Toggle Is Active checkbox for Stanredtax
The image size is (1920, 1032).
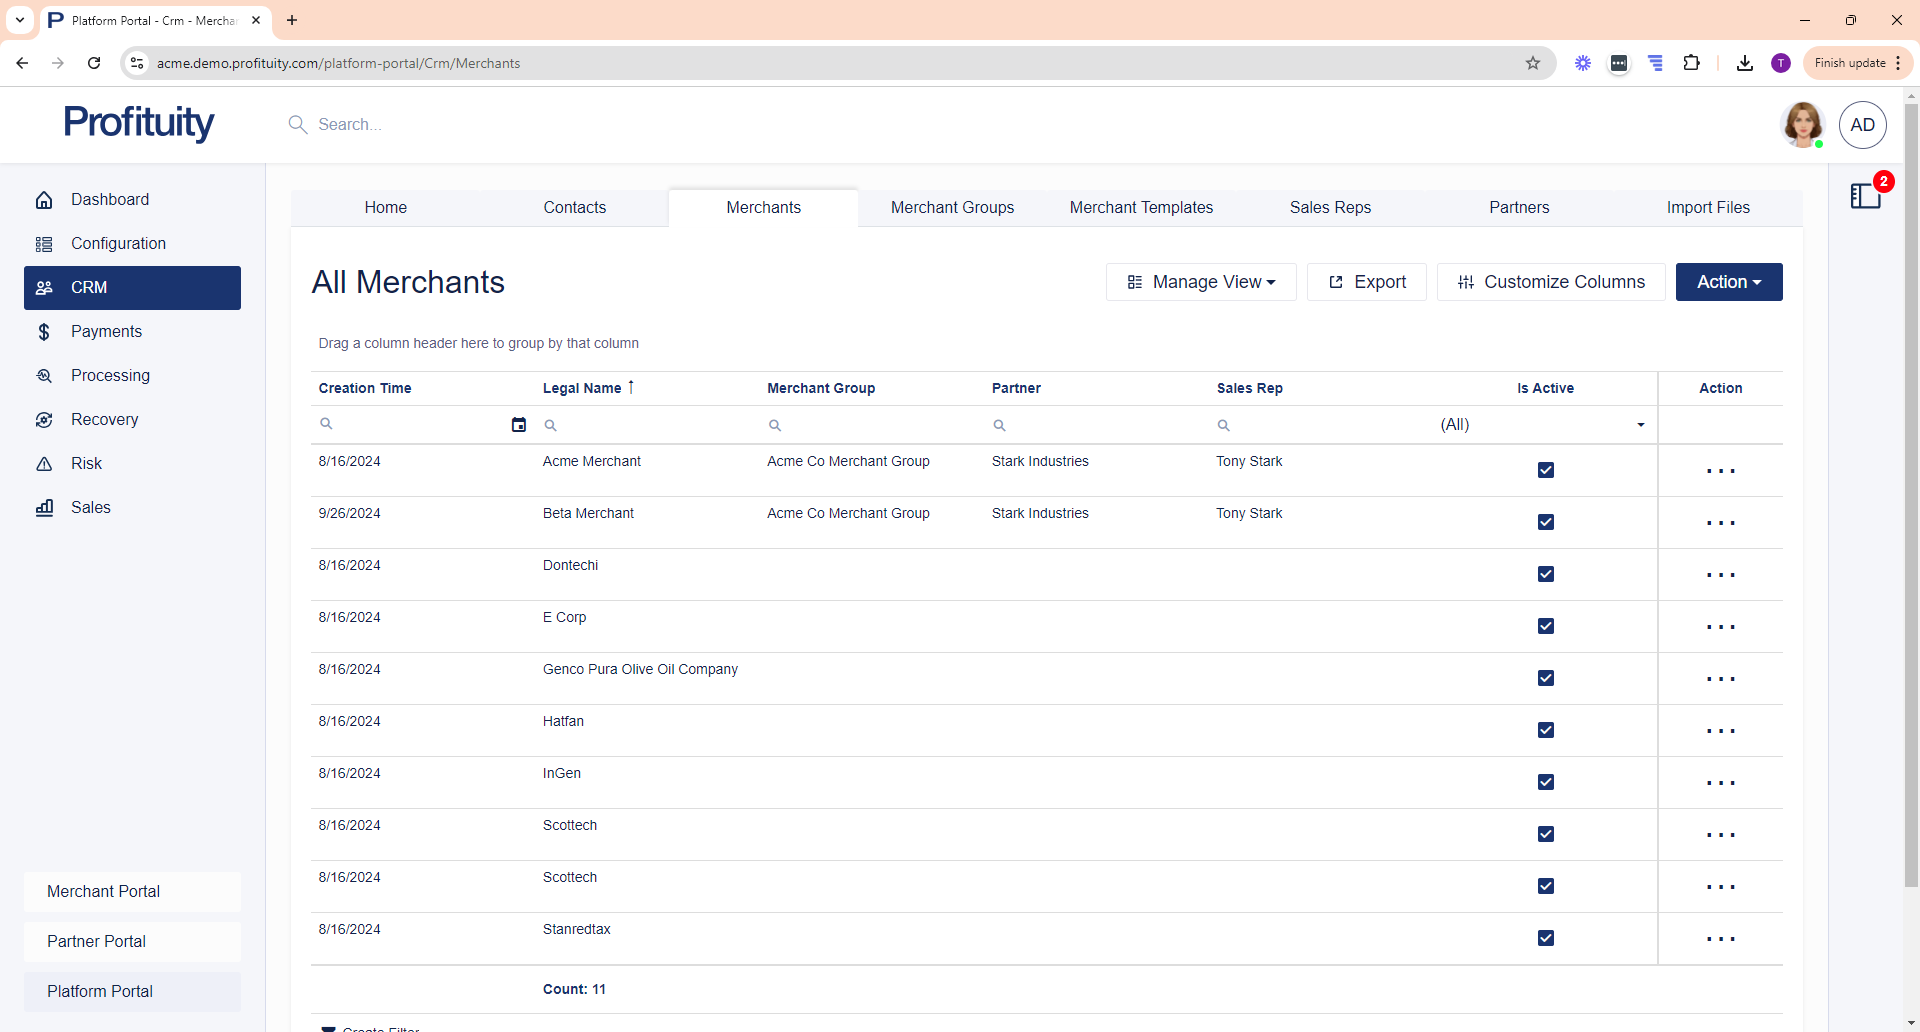coord(1545,938)
